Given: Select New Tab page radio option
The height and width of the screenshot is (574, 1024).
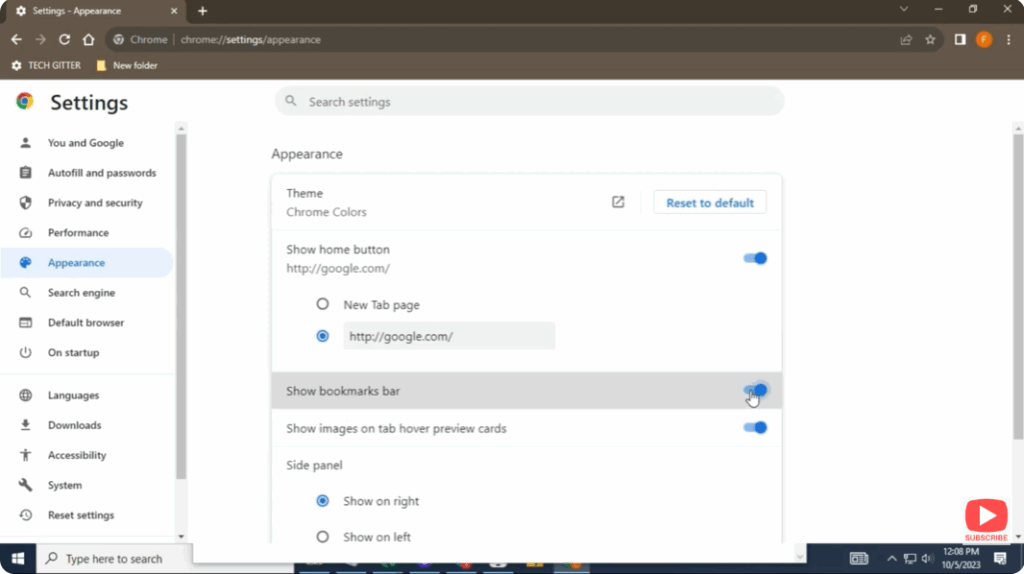Looking at the screenshot, I should pos(323,304).
